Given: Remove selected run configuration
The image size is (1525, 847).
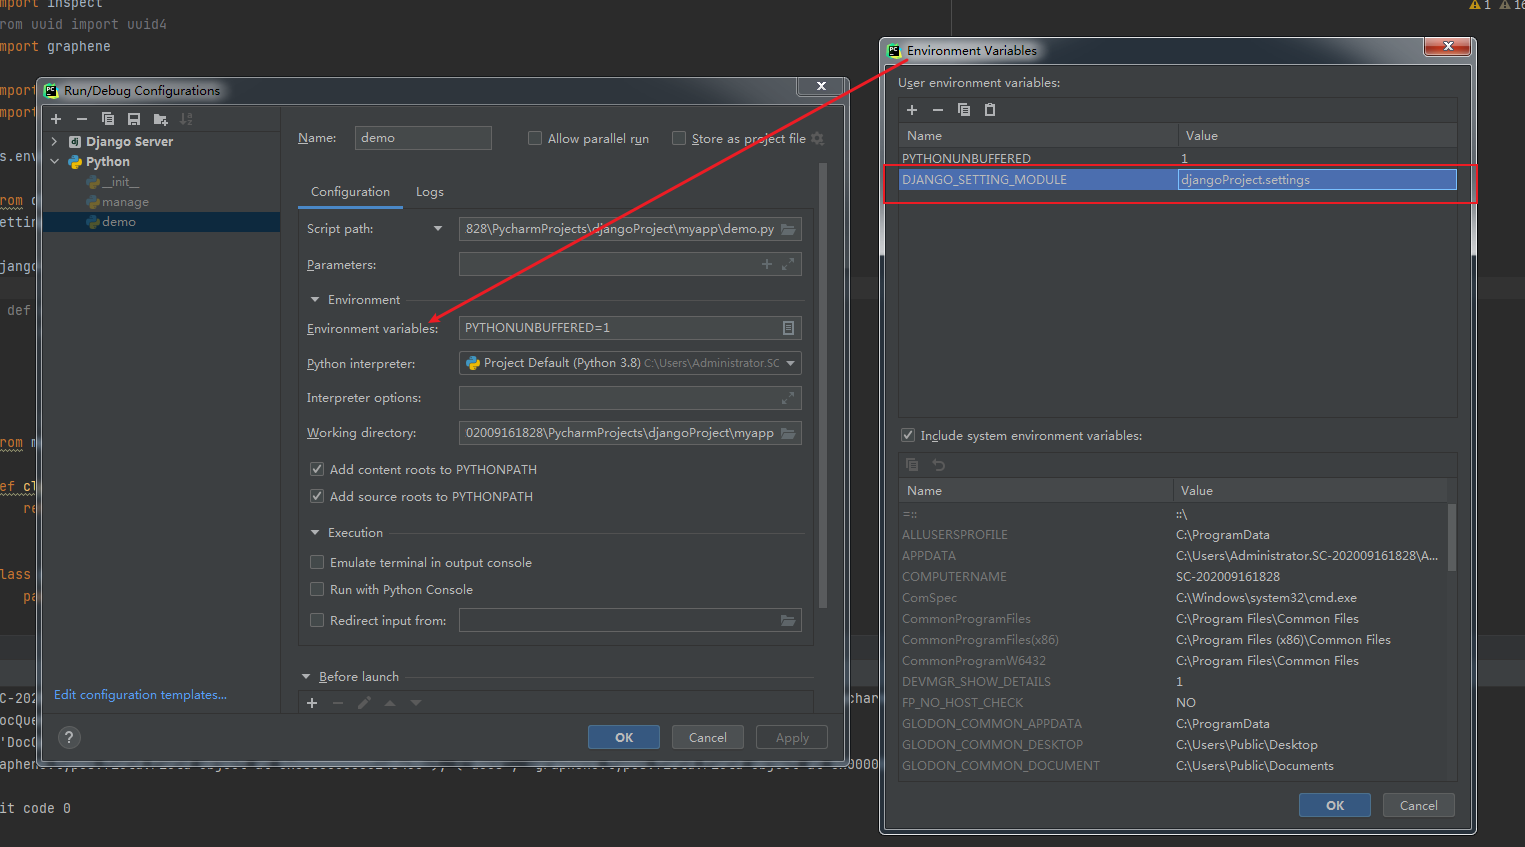Looking at the screenshot, I should (82, 119).
